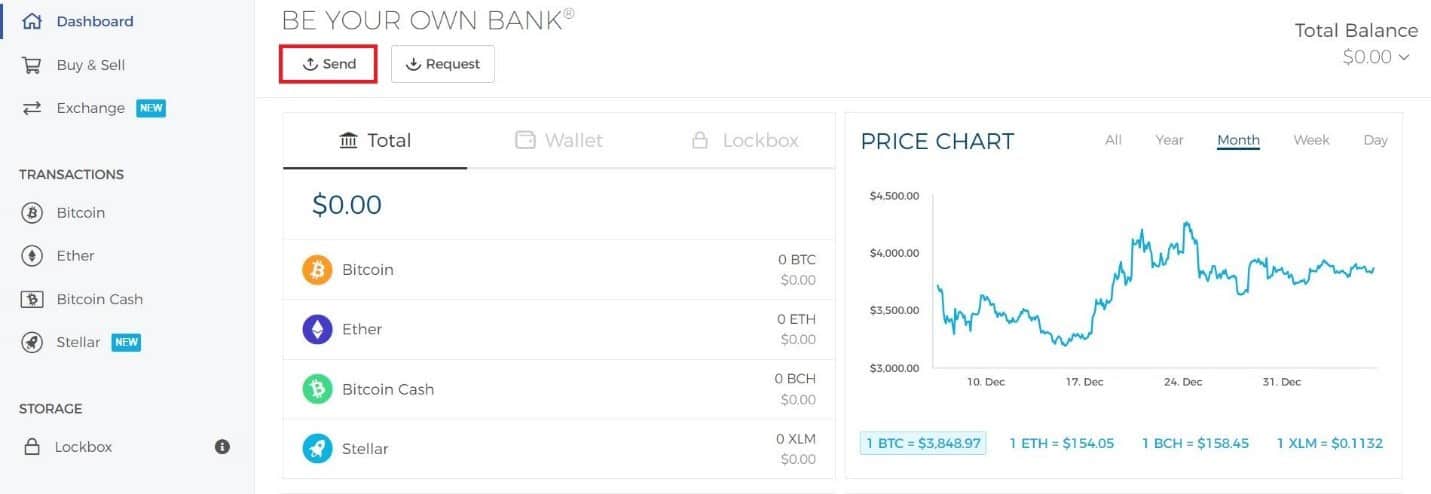Expand the Total Balance dropdown
Image resolution: width=1431 pixels, height=494 pixels.
[1377, 57]
